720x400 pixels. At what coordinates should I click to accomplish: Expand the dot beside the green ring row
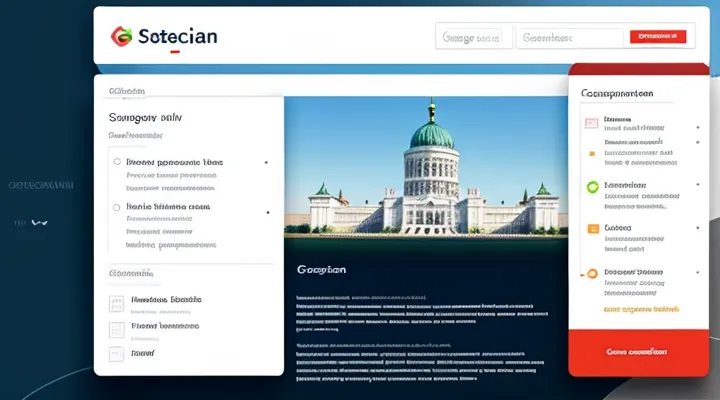(698, 185)
